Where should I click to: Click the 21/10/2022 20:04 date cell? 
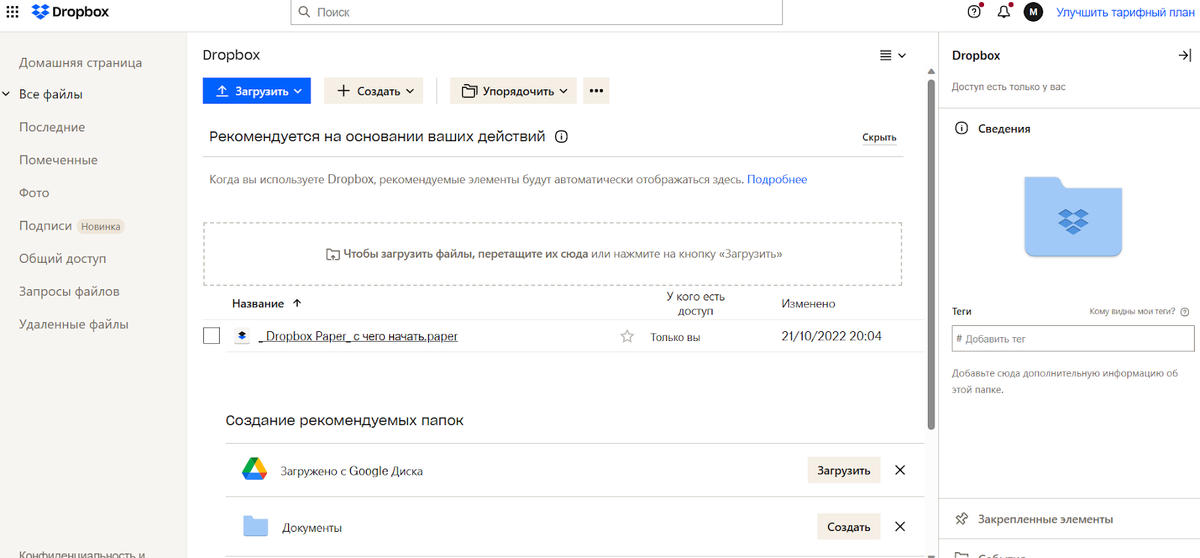coord(831,337)
